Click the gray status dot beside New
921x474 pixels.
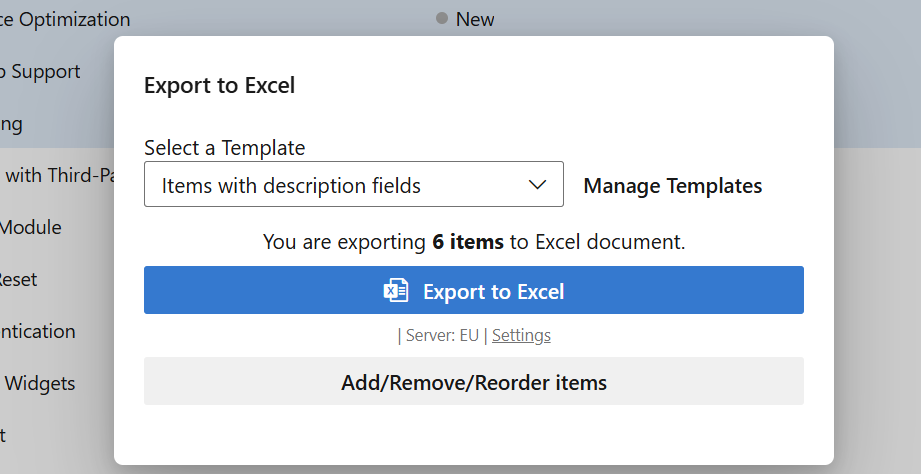(x=442, y=18)
